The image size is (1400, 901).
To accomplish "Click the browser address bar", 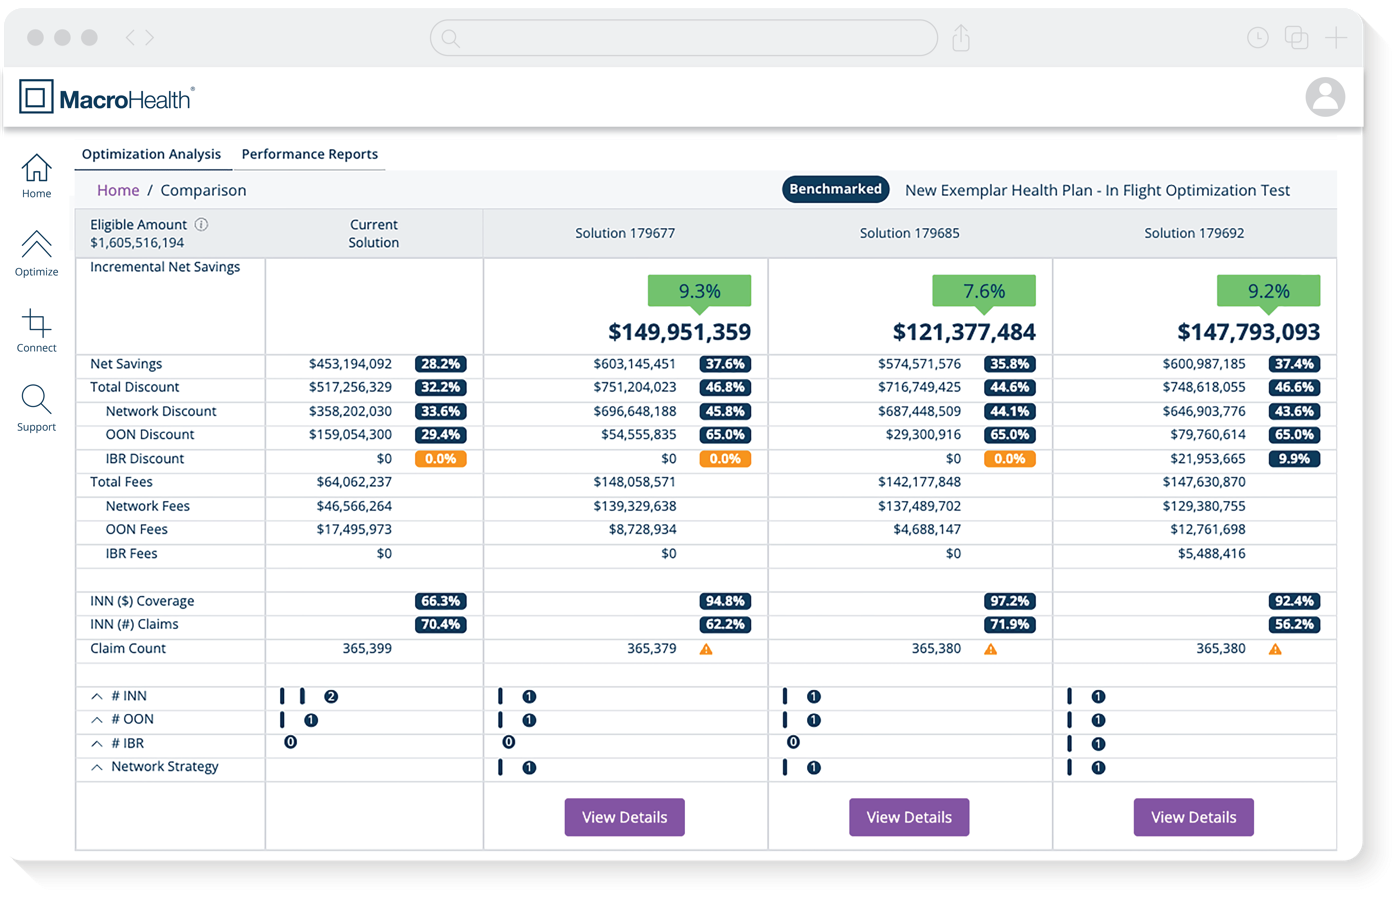I will click(684, 38).
